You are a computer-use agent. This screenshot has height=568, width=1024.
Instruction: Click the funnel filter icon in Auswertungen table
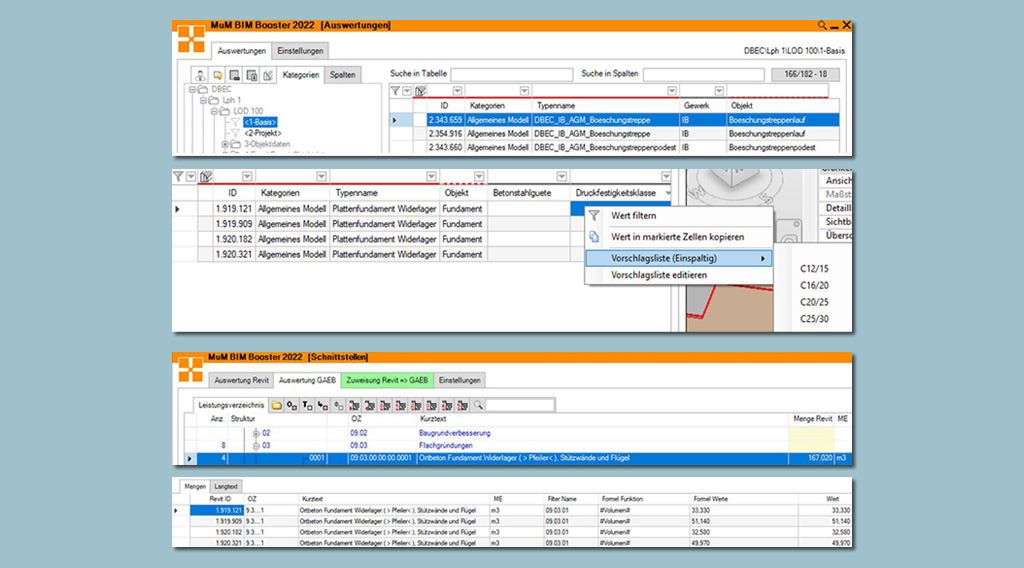click(x=395, y=91)
